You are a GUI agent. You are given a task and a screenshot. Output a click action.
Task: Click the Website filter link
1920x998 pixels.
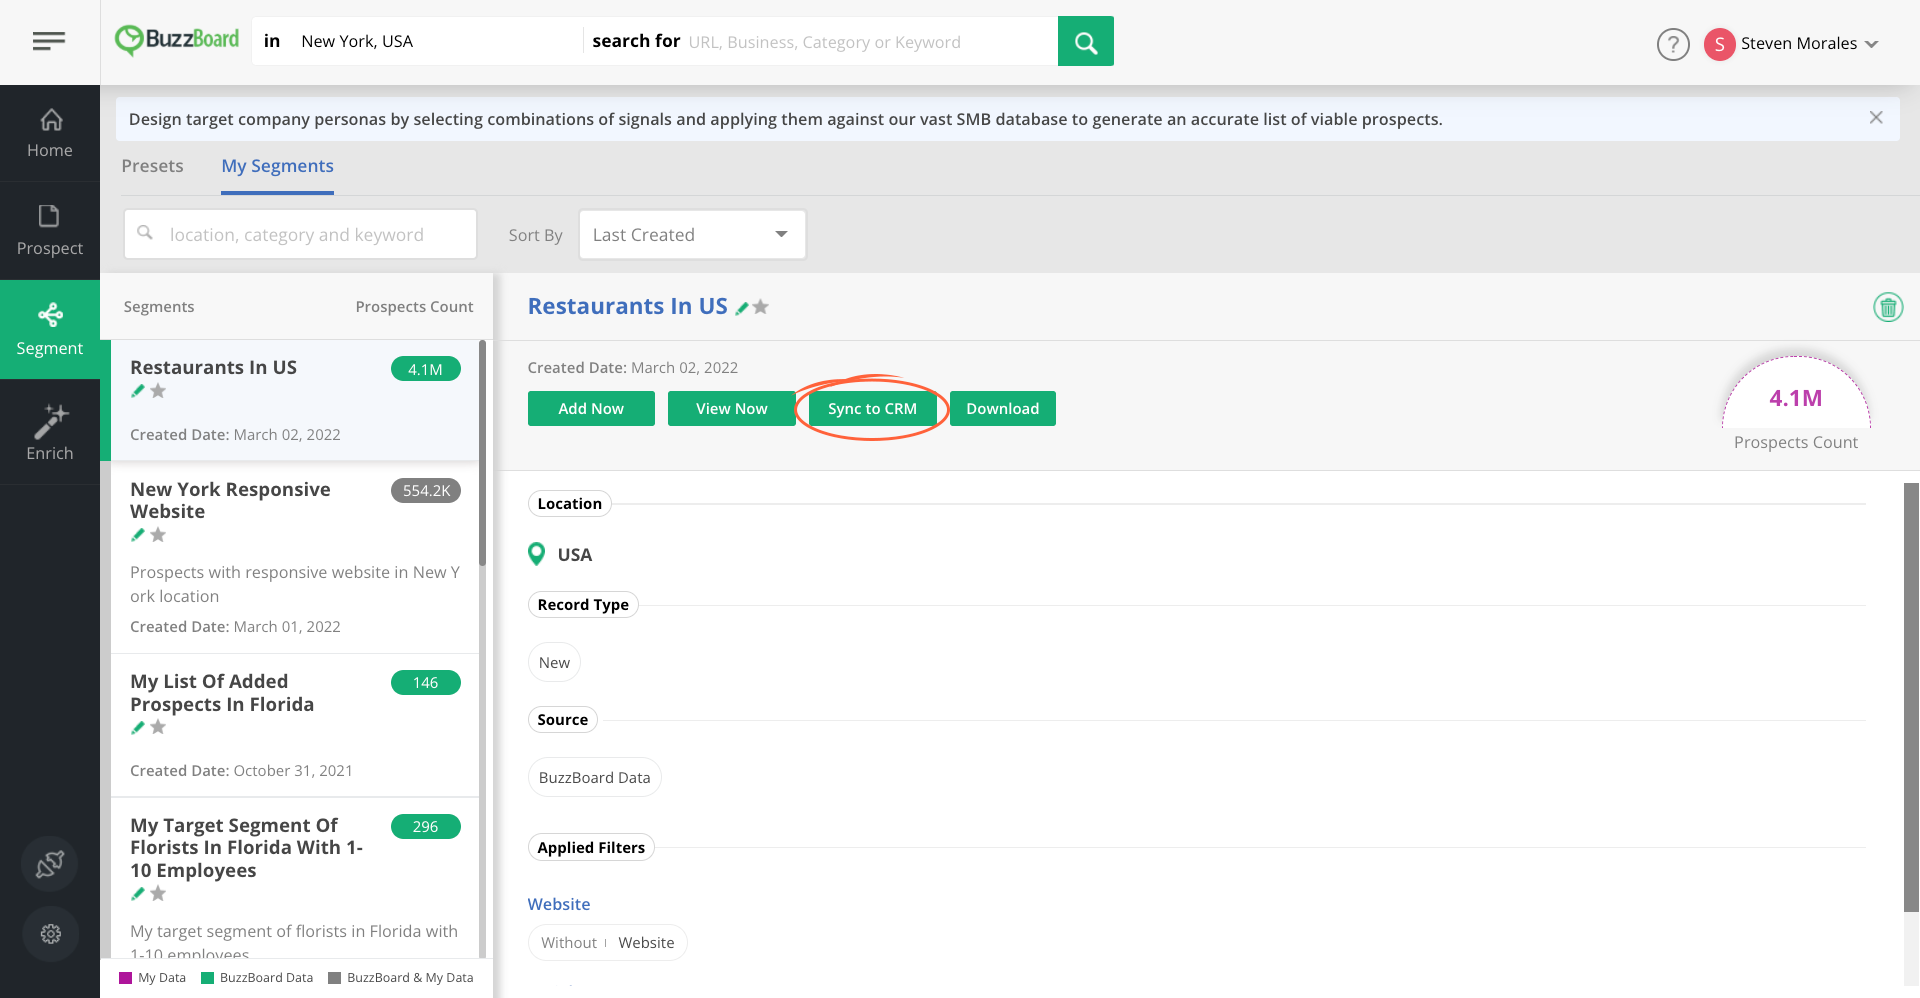tap(559, 904)
